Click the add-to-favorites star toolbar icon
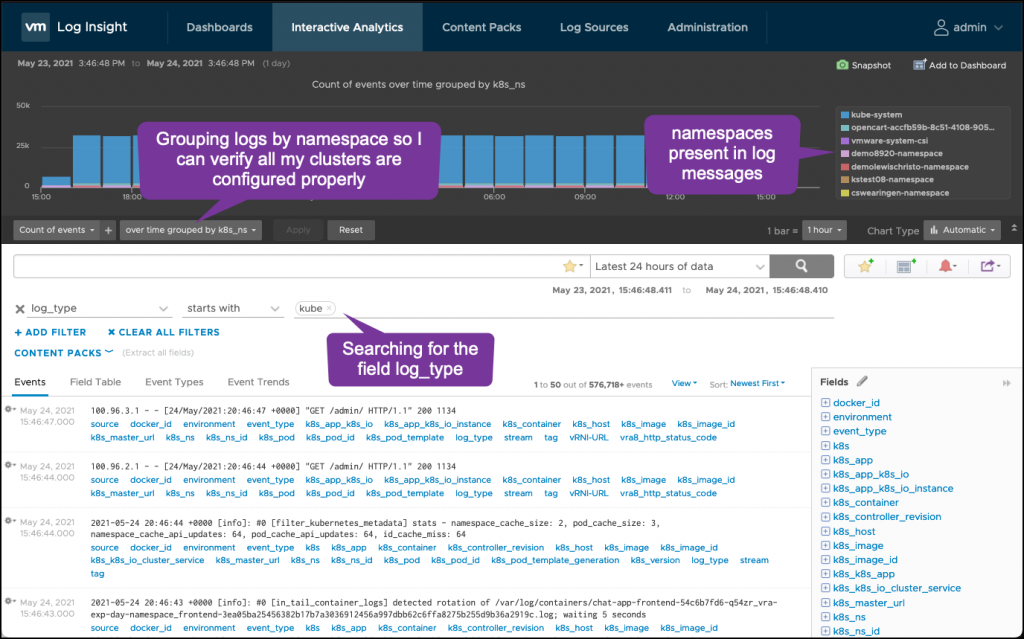The image size is (1024, 639). pyautogui.click(x=866, y=266)
